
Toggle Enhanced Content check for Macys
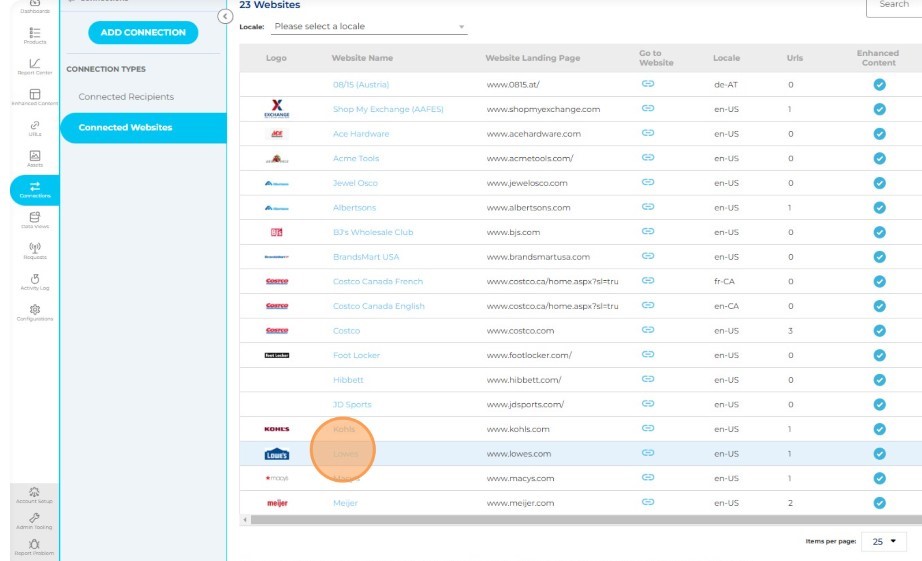[x=879, y=478]
